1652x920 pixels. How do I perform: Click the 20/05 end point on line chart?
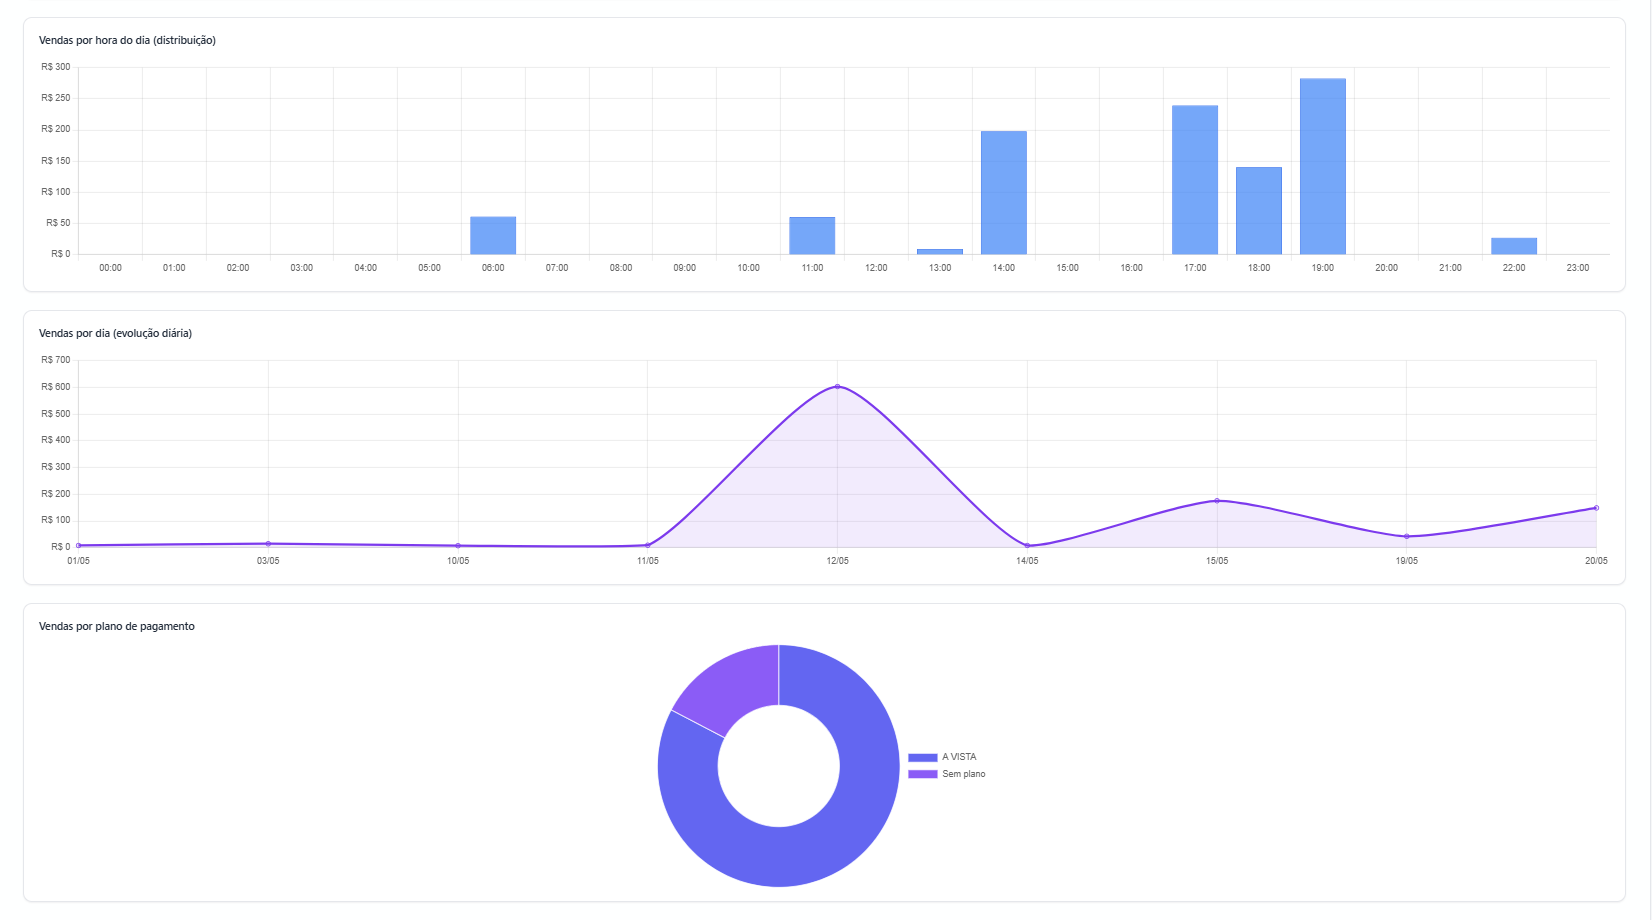coord(1596,508)
